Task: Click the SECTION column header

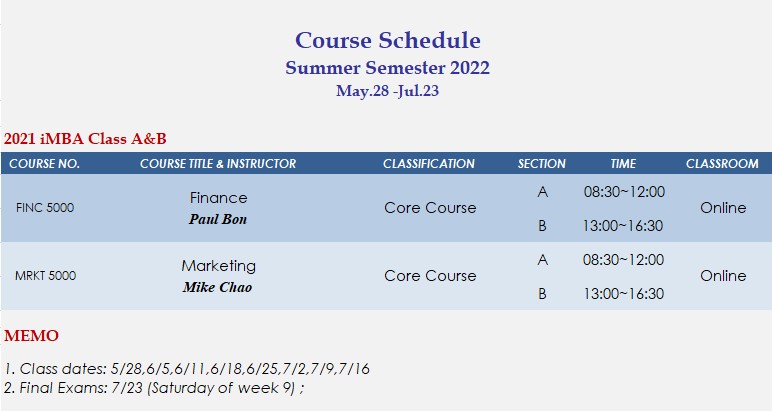Action: 542,164
